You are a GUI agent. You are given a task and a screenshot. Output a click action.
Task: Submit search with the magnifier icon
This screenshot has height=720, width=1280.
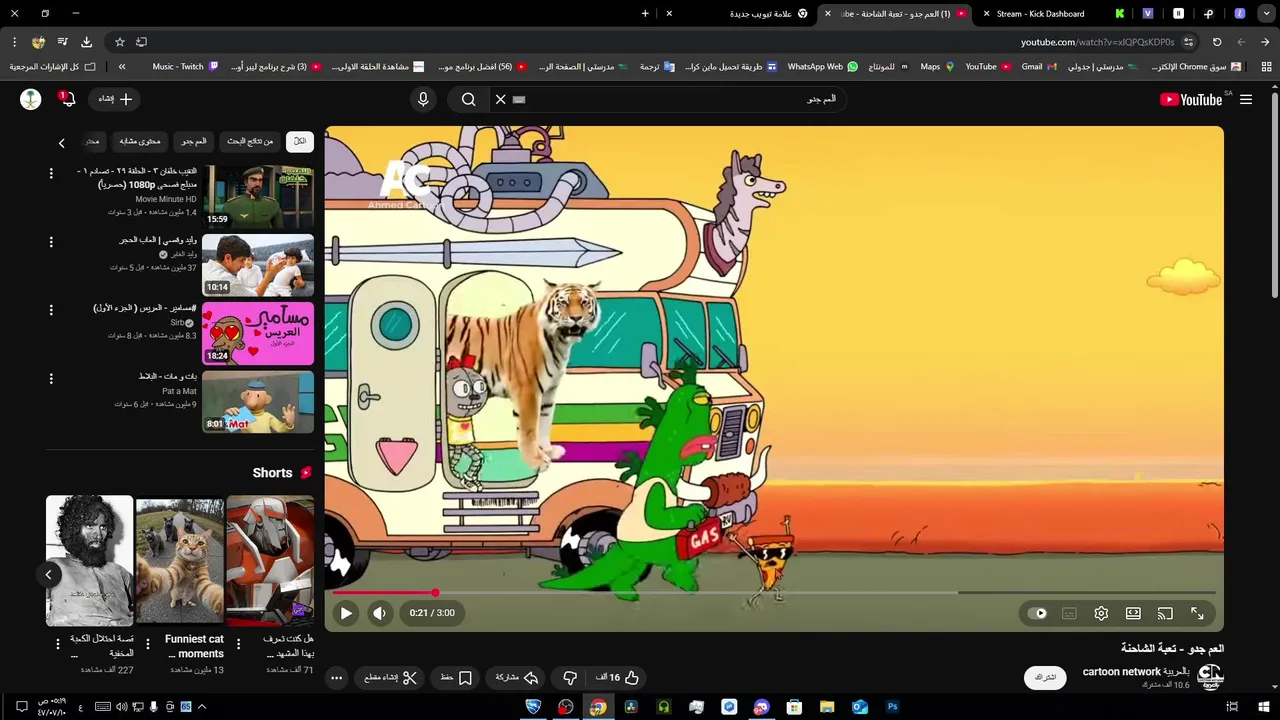tap(469, 99)
